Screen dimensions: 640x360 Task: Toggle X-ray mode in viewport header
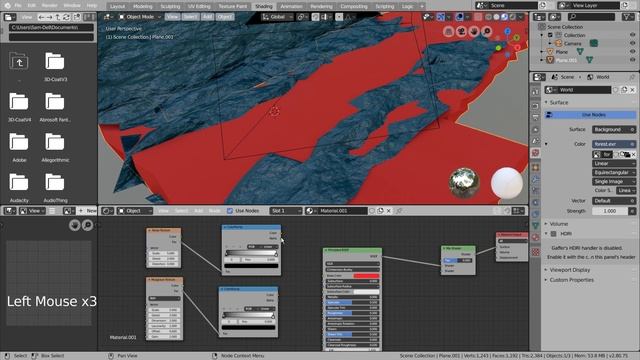(x=478, y=17)
